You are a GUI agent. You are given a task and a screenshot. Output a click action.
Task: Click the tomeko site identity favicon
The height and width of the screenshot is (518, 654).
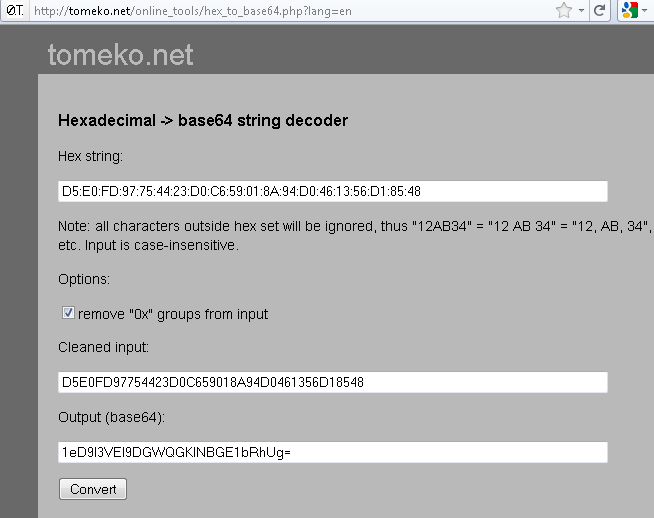pyautogui.click(x=15, y=10)
